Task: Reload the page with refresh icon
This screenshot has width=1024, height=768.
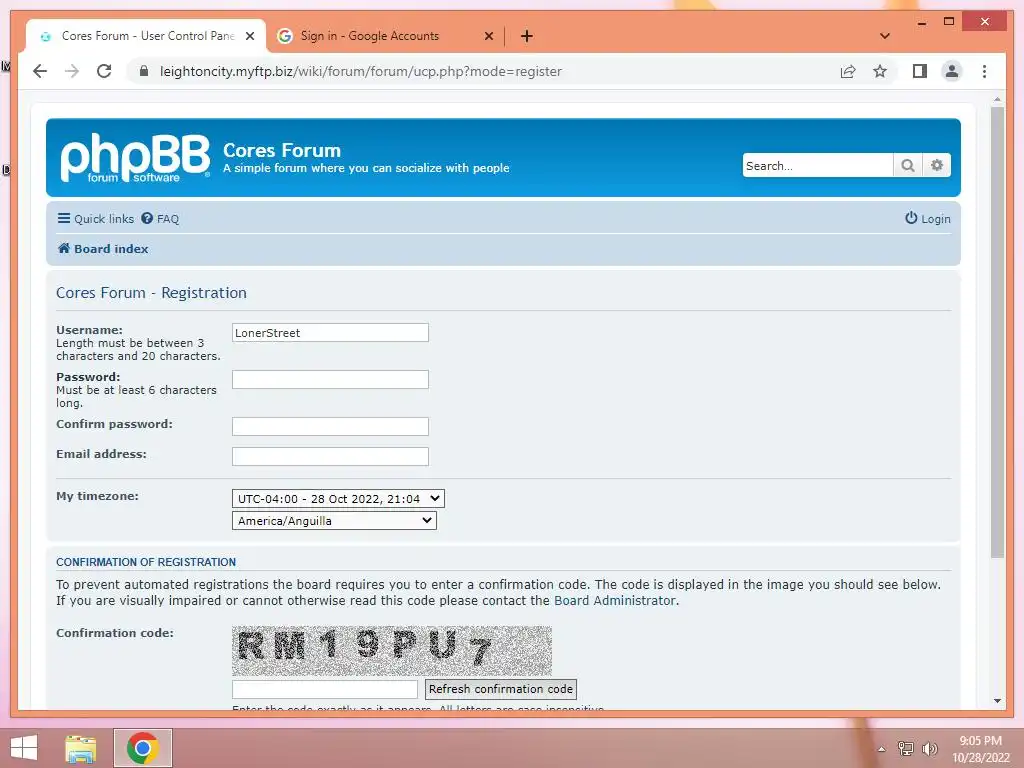Action: (104, 71)
